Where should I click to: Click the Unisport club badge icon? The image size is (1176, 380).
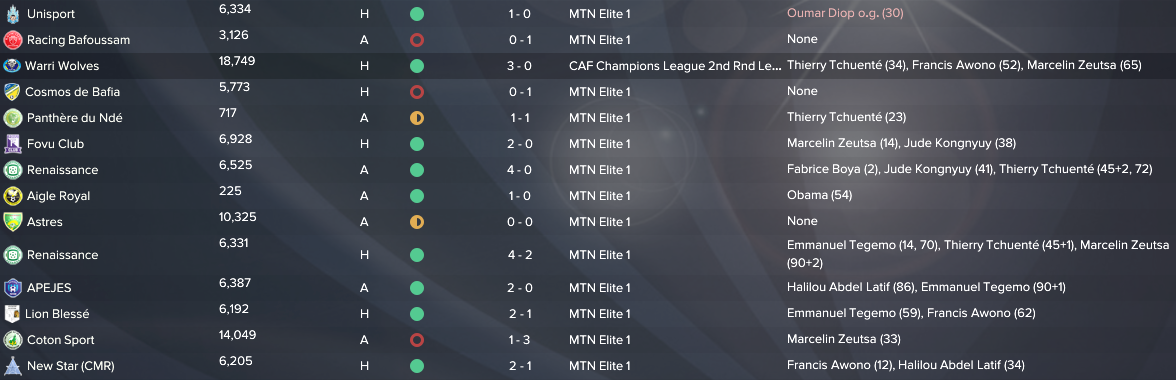[13, 13]
